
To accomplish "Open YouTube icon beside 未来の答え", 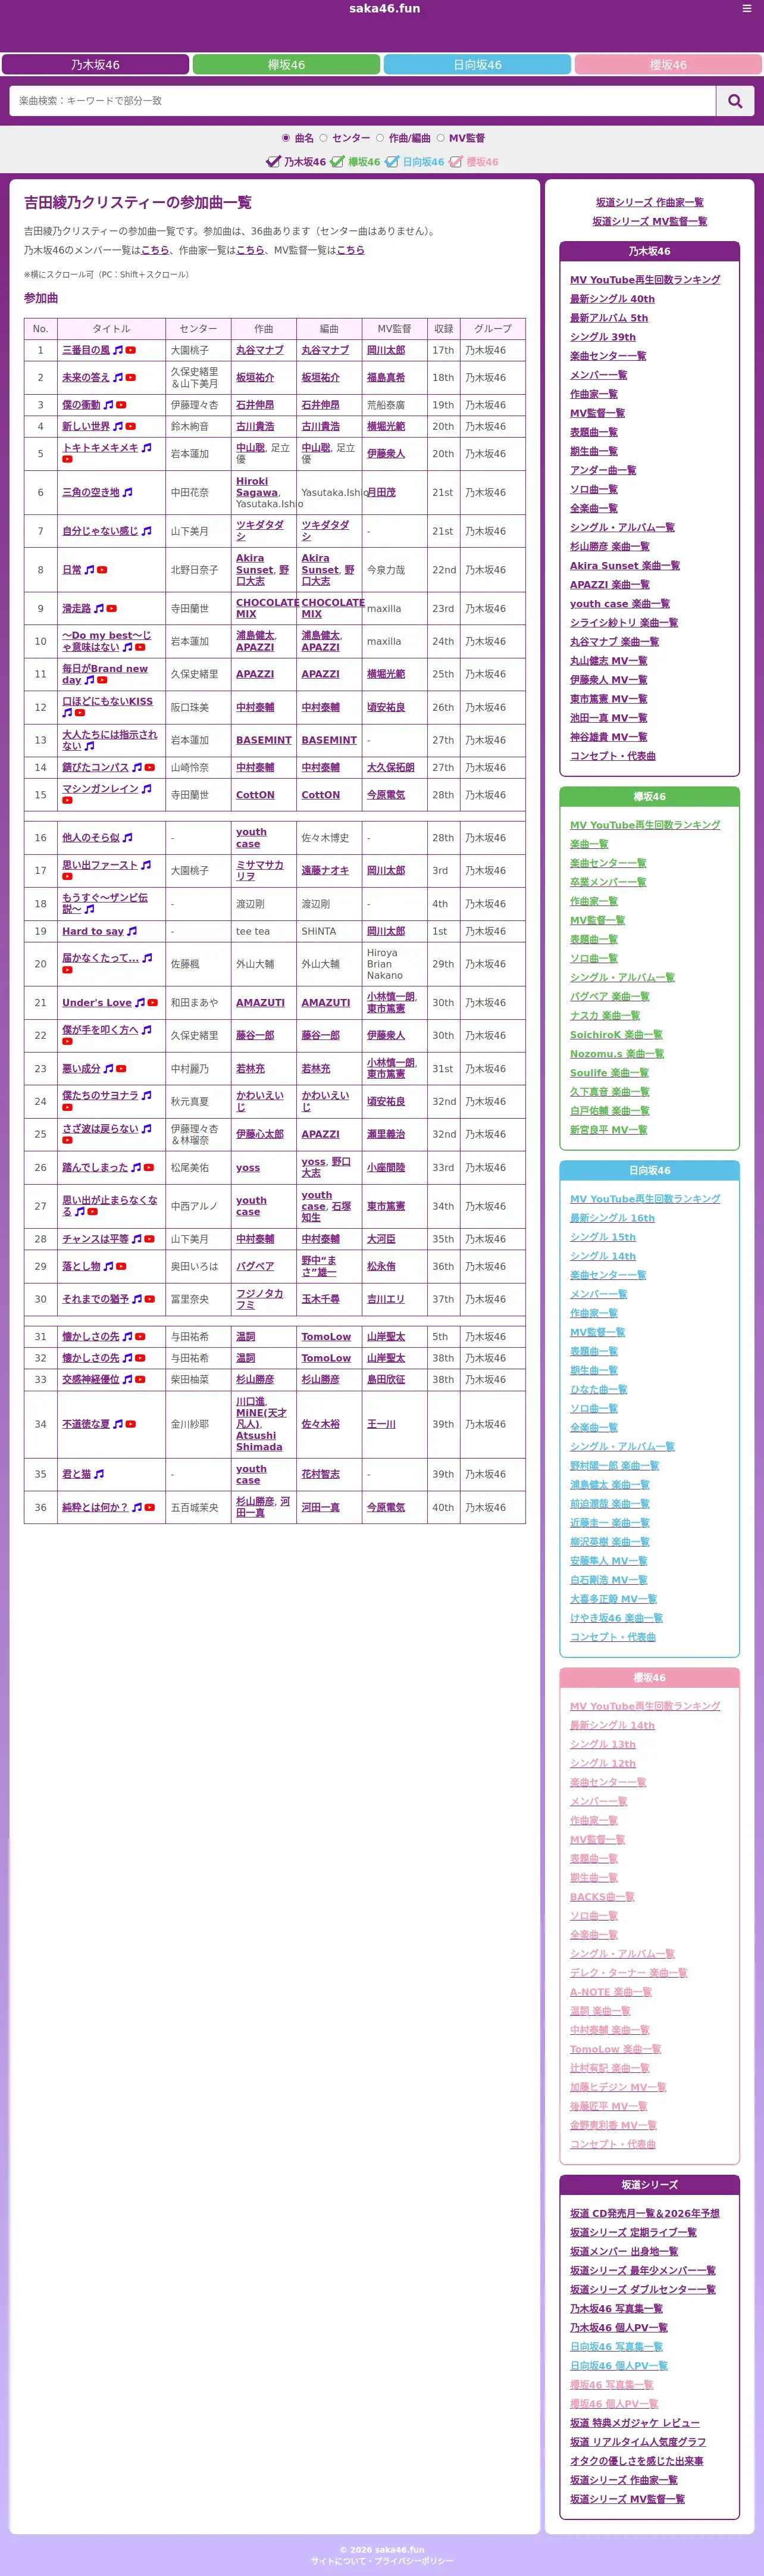I will (131, 378).
